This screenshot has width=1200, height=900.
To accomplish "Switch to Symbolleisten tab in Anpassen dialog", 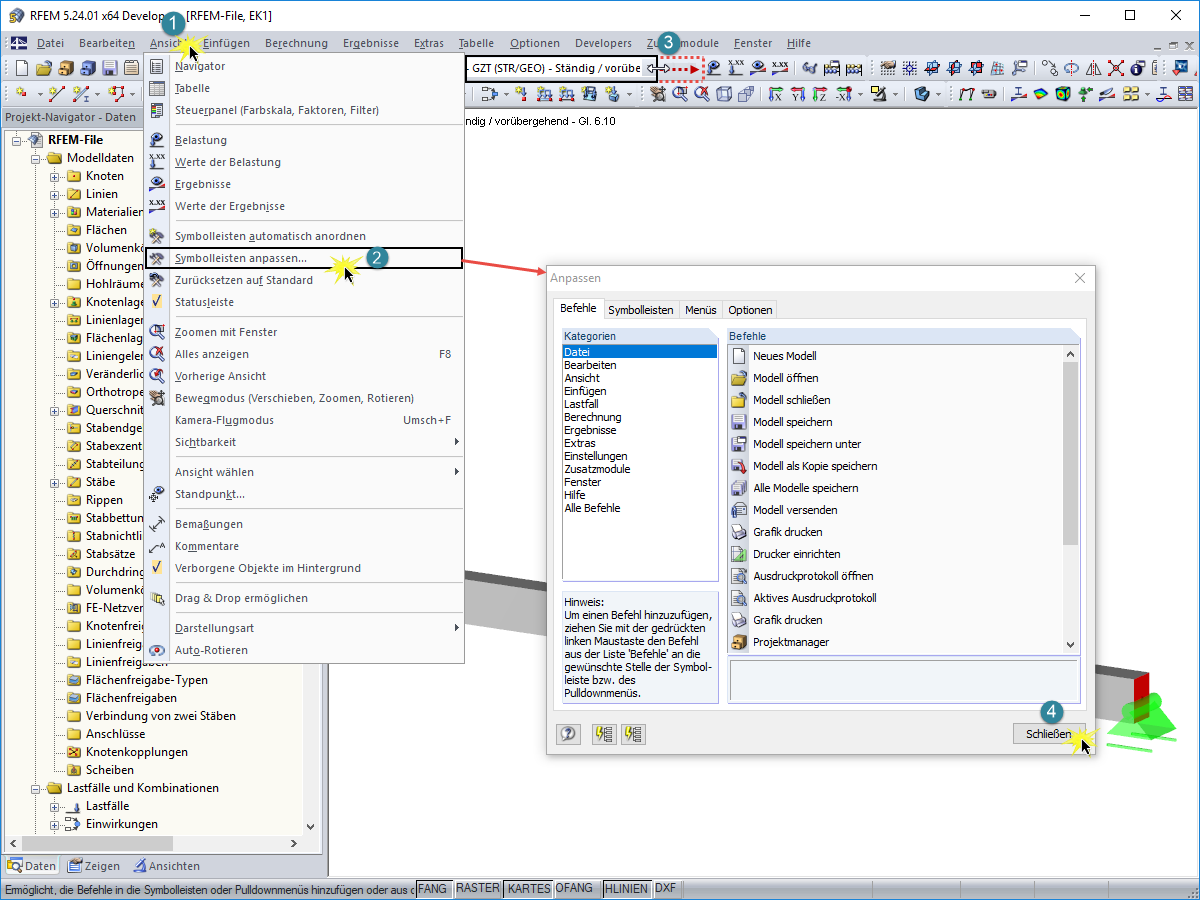I will 641,310.
